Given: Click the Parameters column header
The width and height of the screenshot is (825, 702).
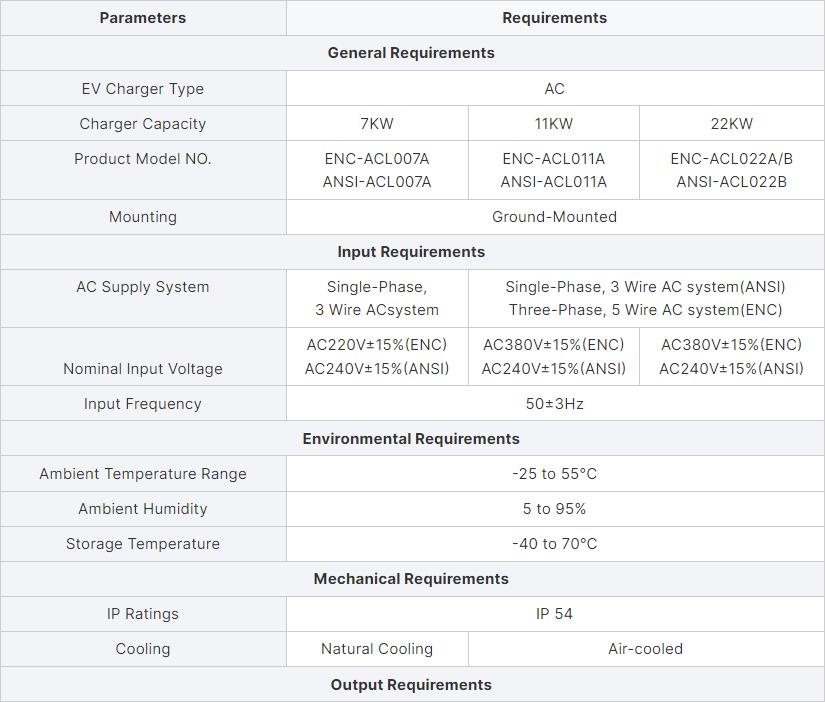Looking at the screenshot, I should (143, 18).
